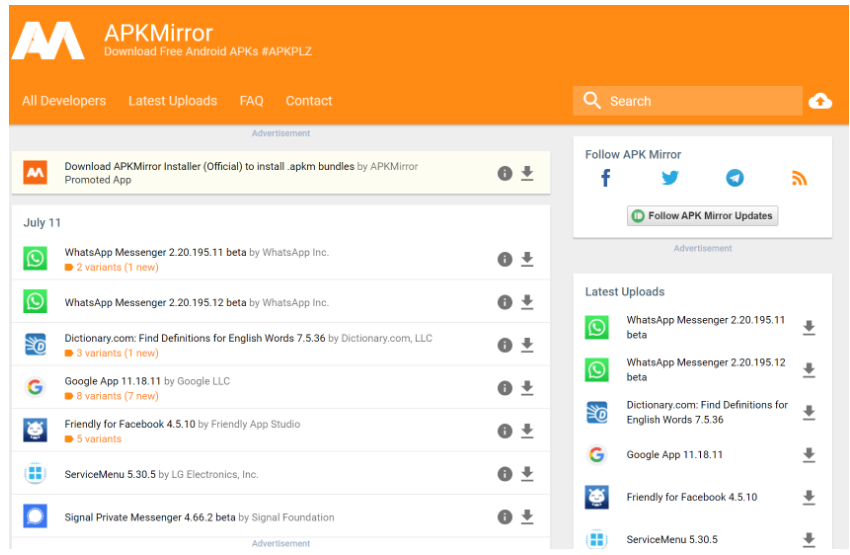Image resolution: width=850 pixels, height=555 pixels.
Task: Click the APKMirror logo
Action: pos(48,41)
